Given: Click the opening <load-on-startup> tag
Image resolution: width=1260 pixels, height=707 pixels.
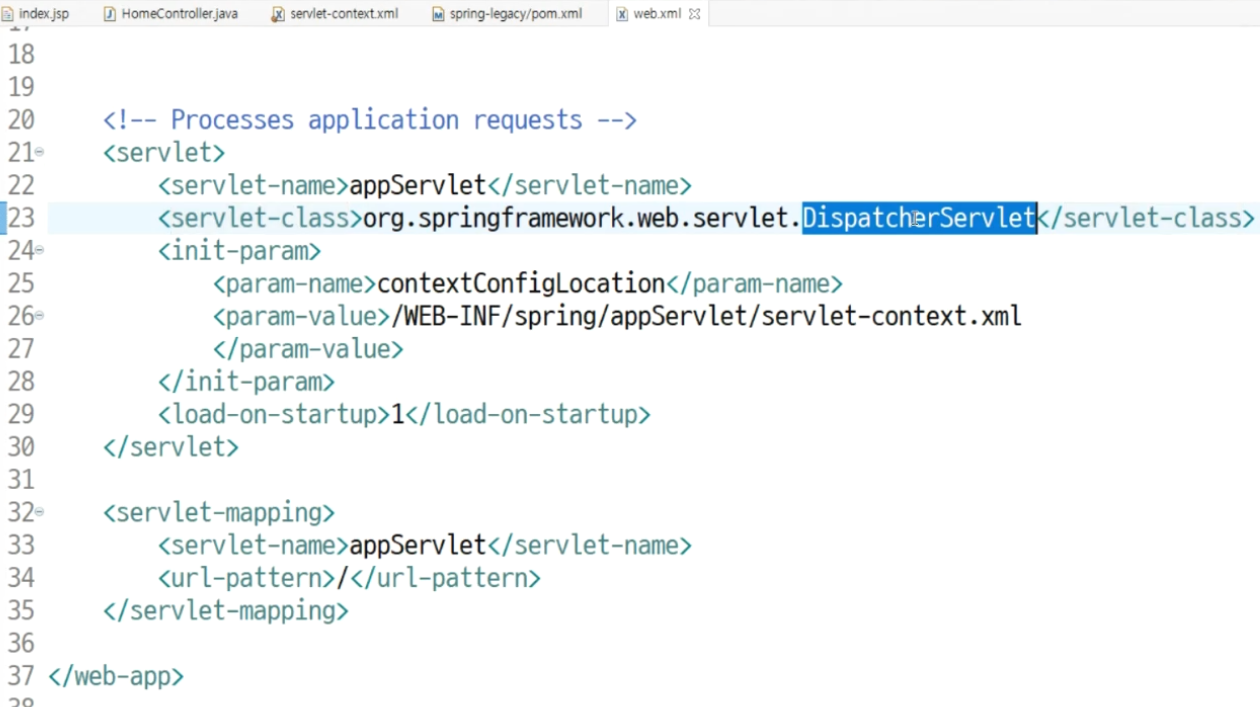Looking at the screenshot, I should [274, 414].
